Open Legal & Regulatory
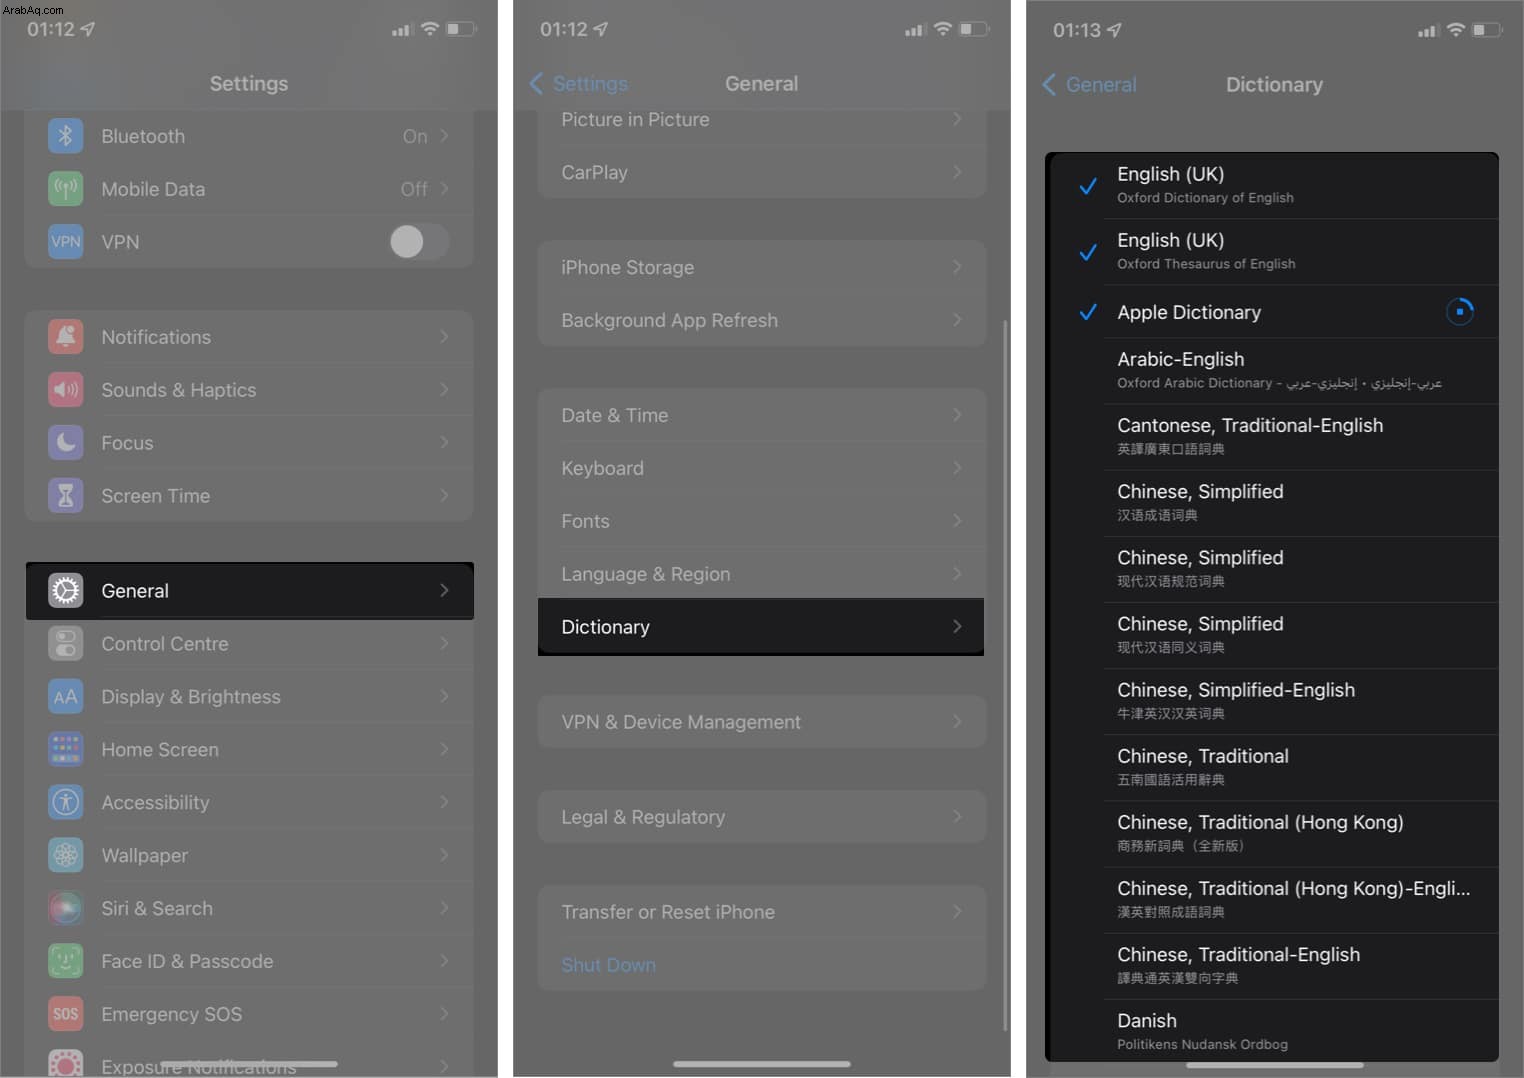Image resolution: width=1524 pixels, height=1078 pixels. pyautogui.click(x=762, y=817)
